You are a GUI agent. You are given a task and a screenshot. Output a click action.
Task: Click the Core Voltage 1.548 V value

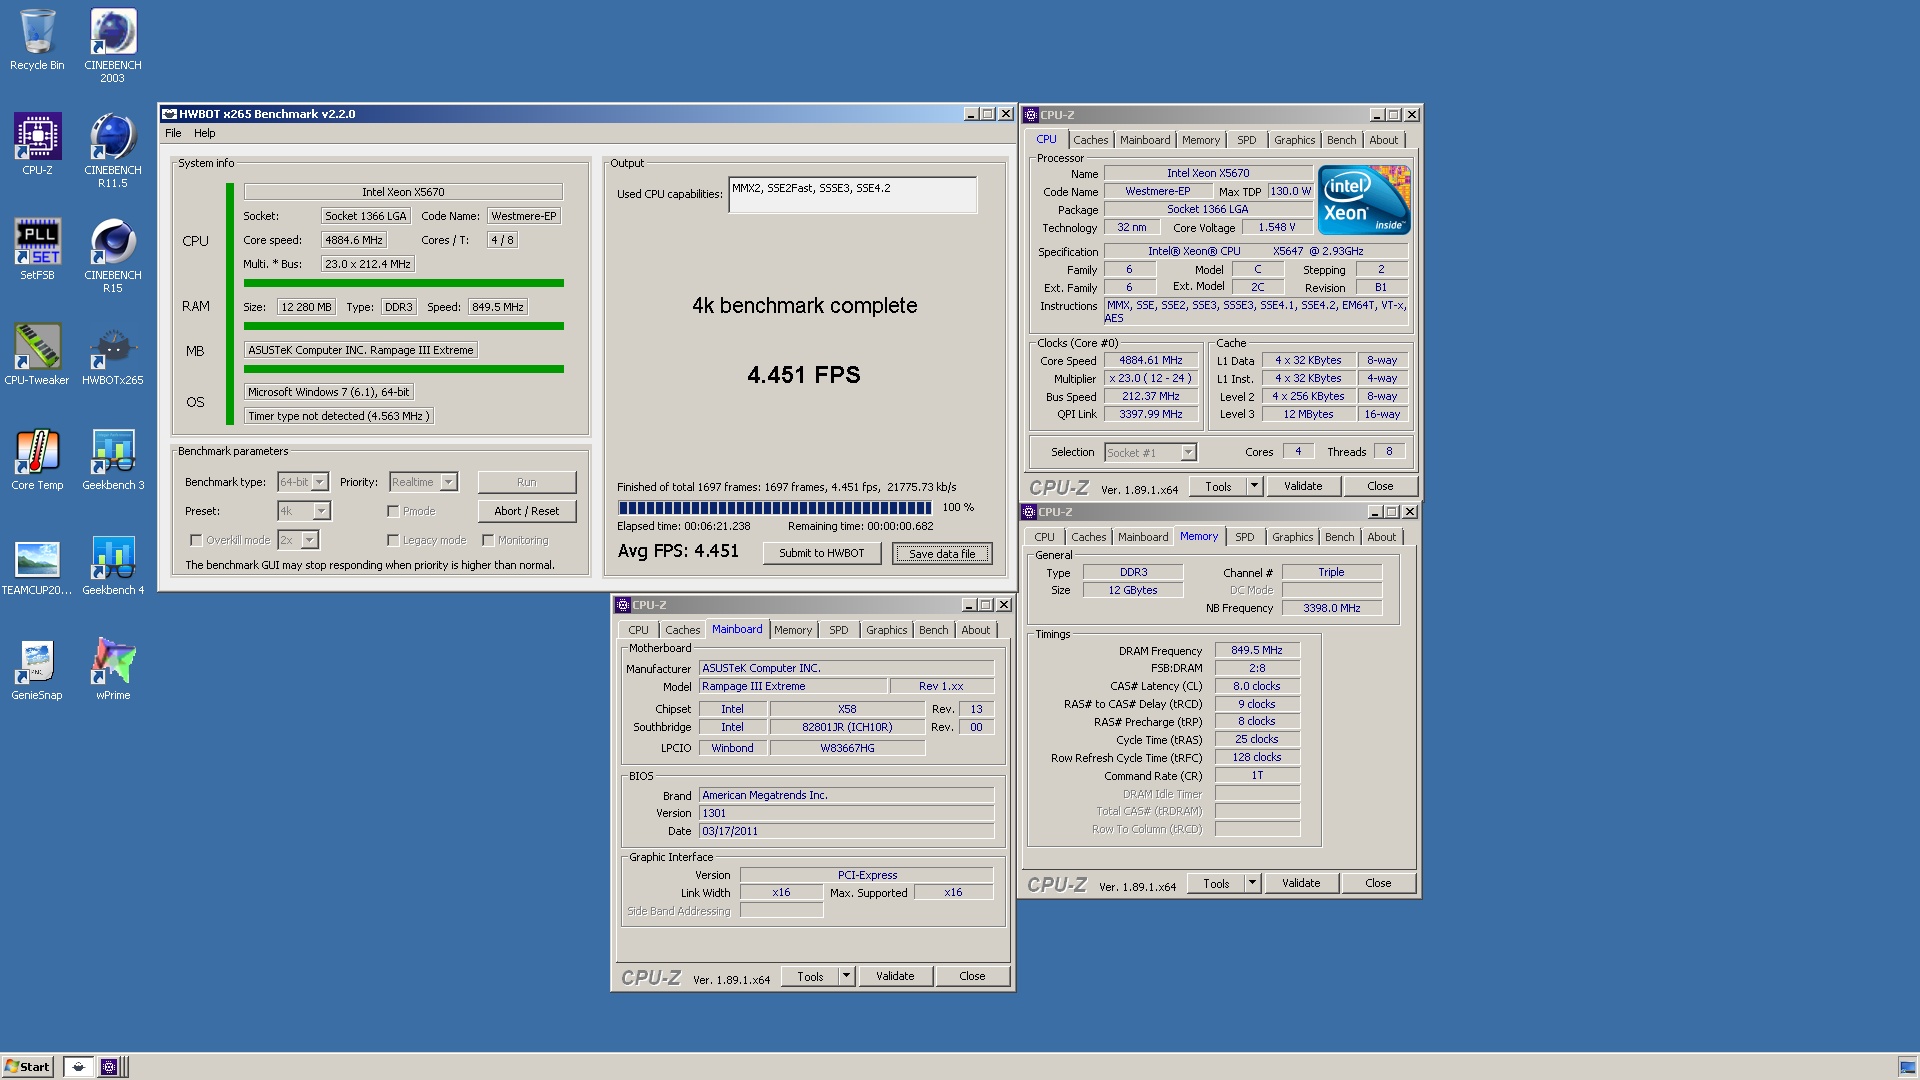coord(1277,227)
